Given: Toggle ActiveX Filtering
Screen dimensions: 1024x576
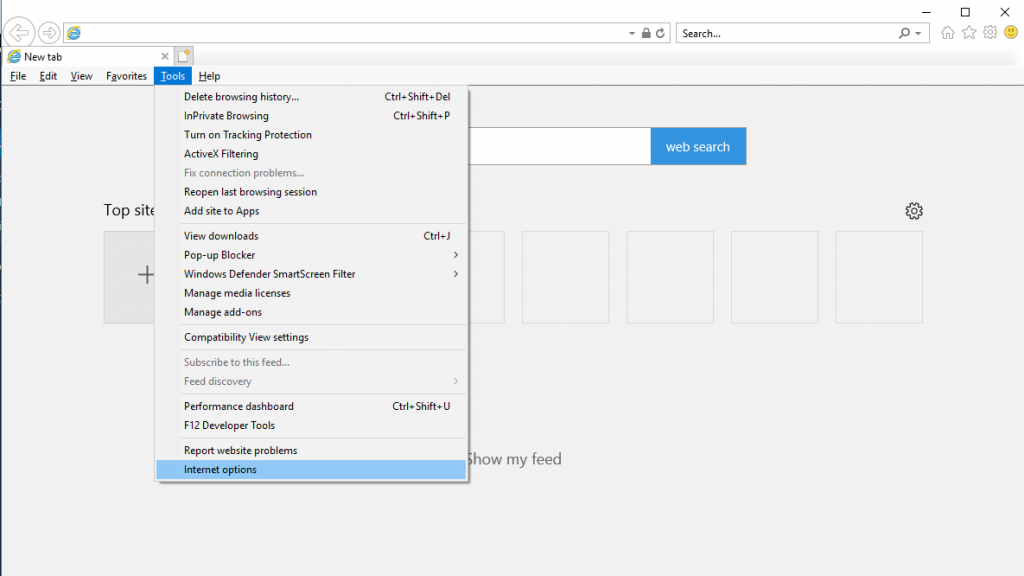Looking at the screenshot, I should tap(312, 153).
